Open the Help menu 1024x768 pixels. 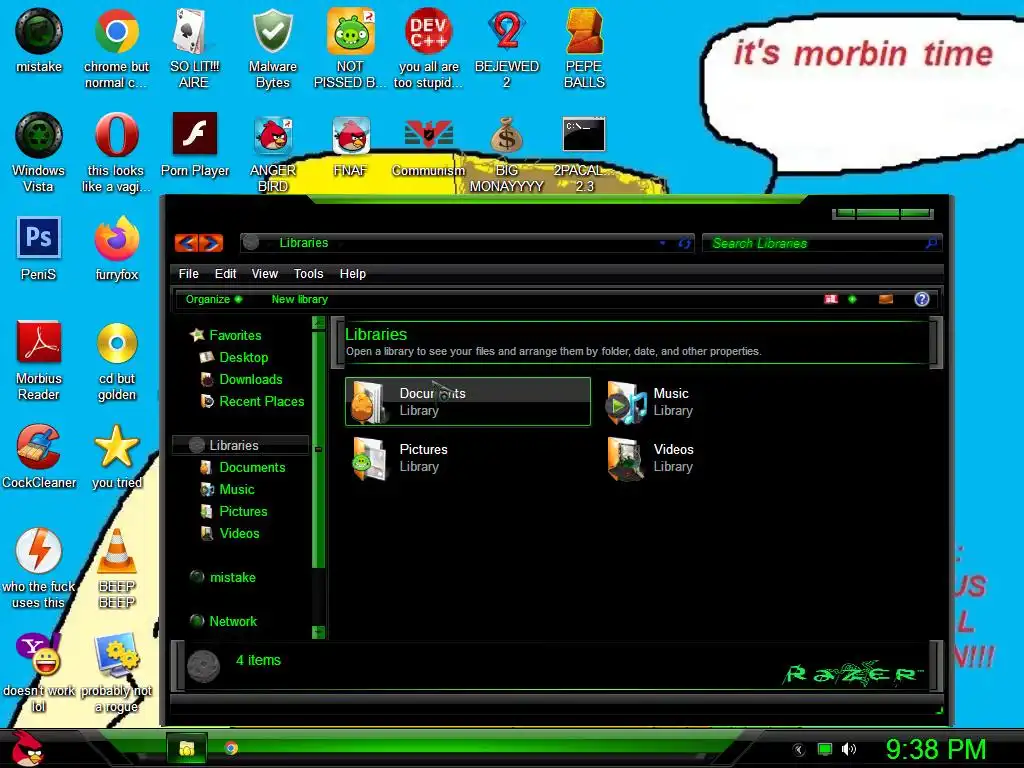click(353, 274)
